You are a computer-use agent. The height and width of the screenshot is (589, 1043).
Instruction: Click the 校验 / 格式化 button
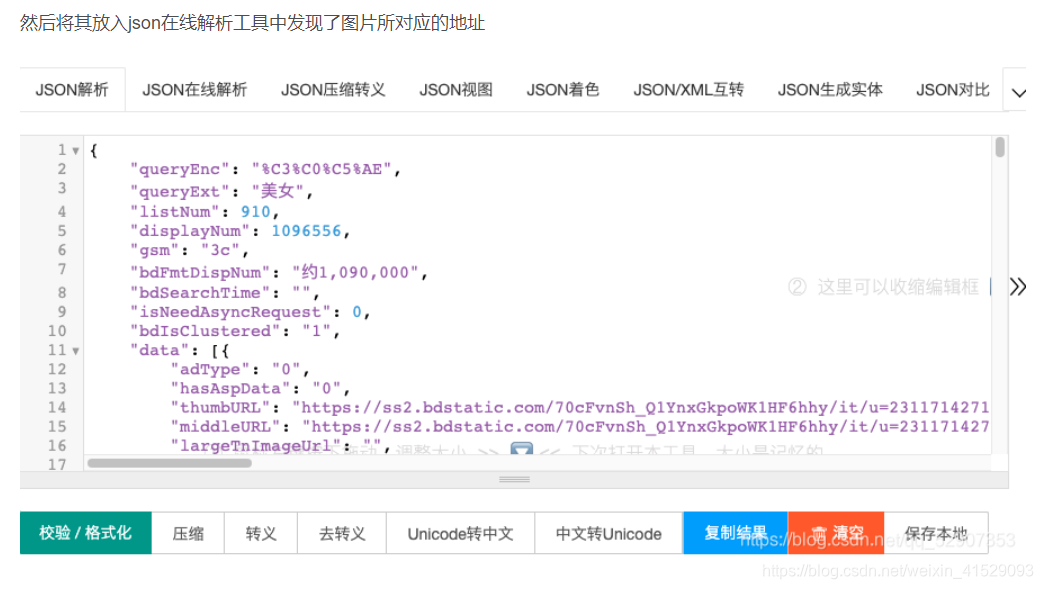pos(86,533)
